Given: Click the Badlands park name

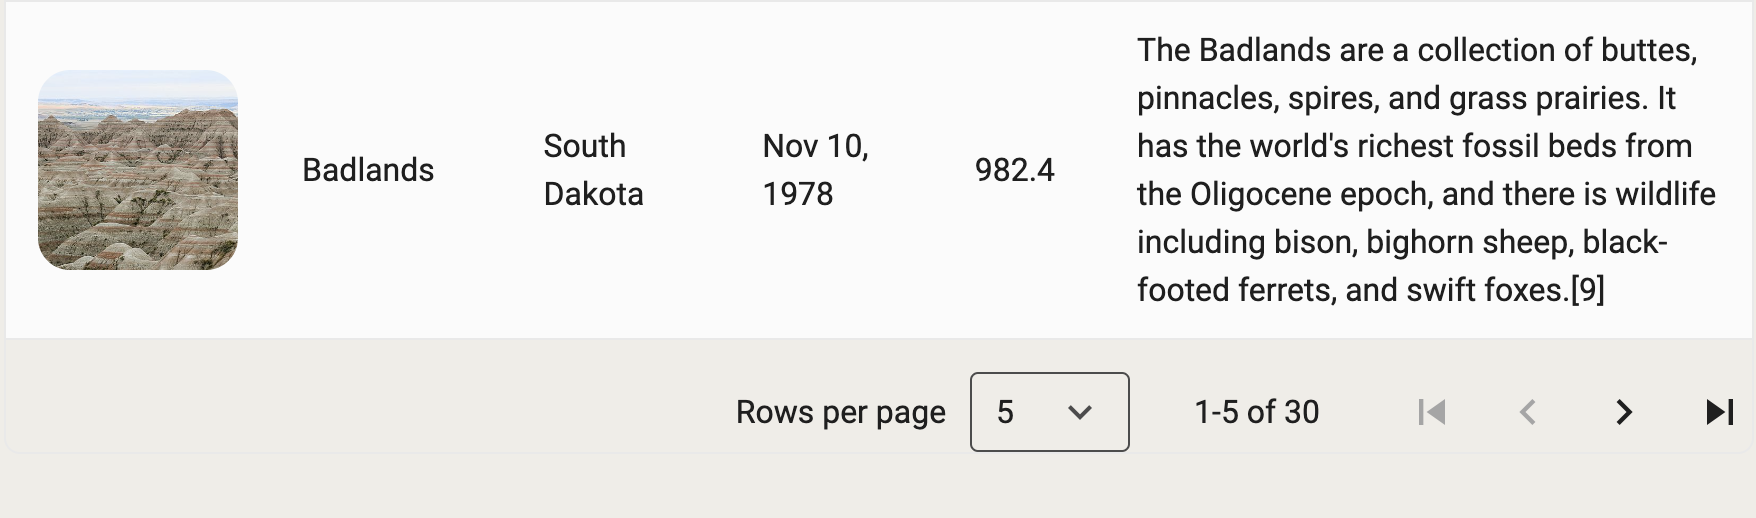Looking at the screenshot, I should point(368,170).
